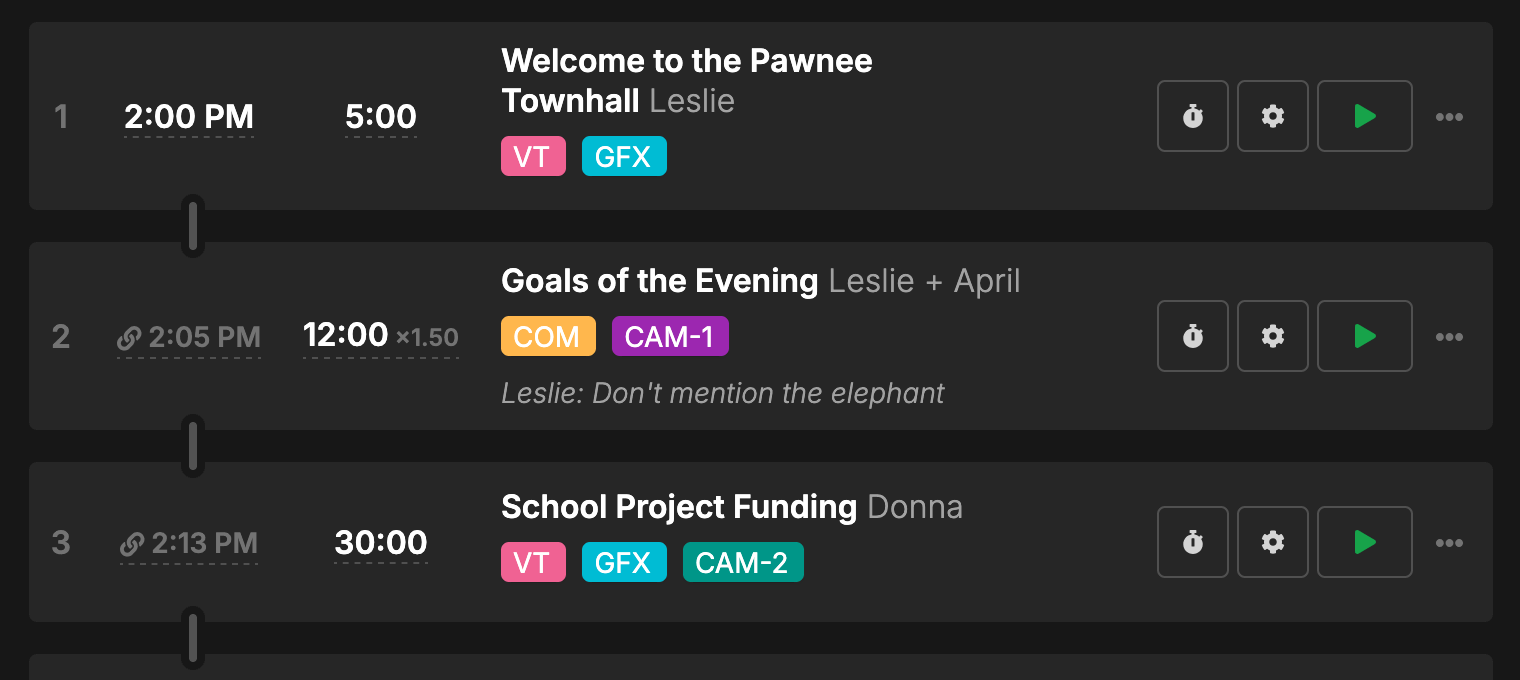Open gear settings for Goals of the Evening

pos(1272,336)
